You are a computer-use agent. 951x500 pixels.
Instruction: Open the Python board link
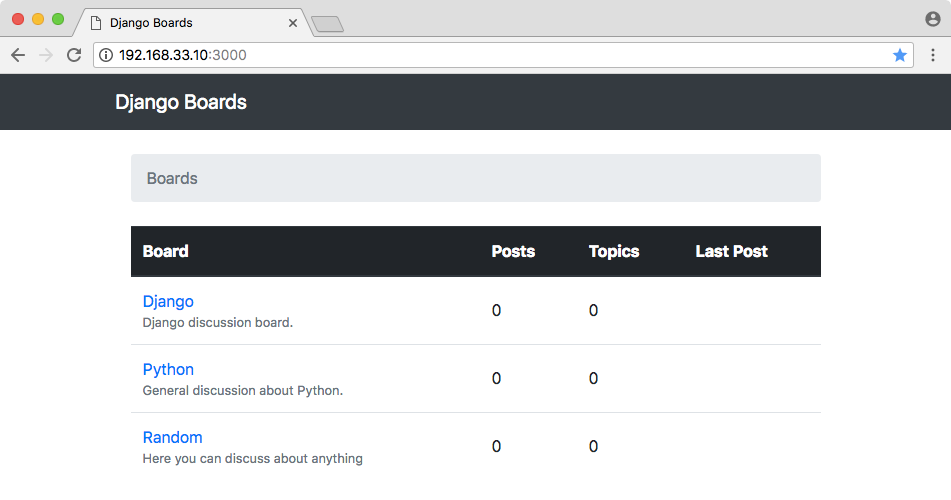[168, 369]
